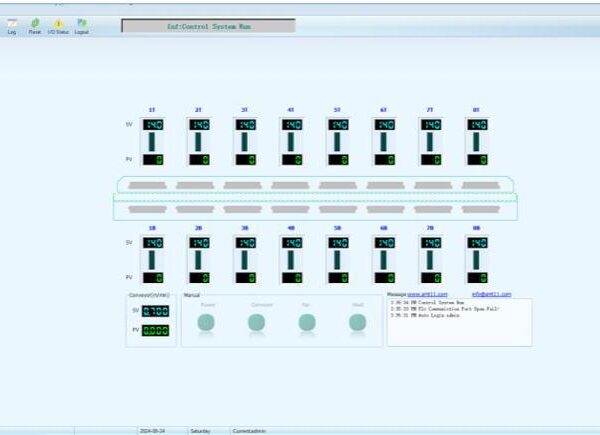600x435 pixels.
Task: Click Current:admin in the status bar
Action: [x=249, y=431]
